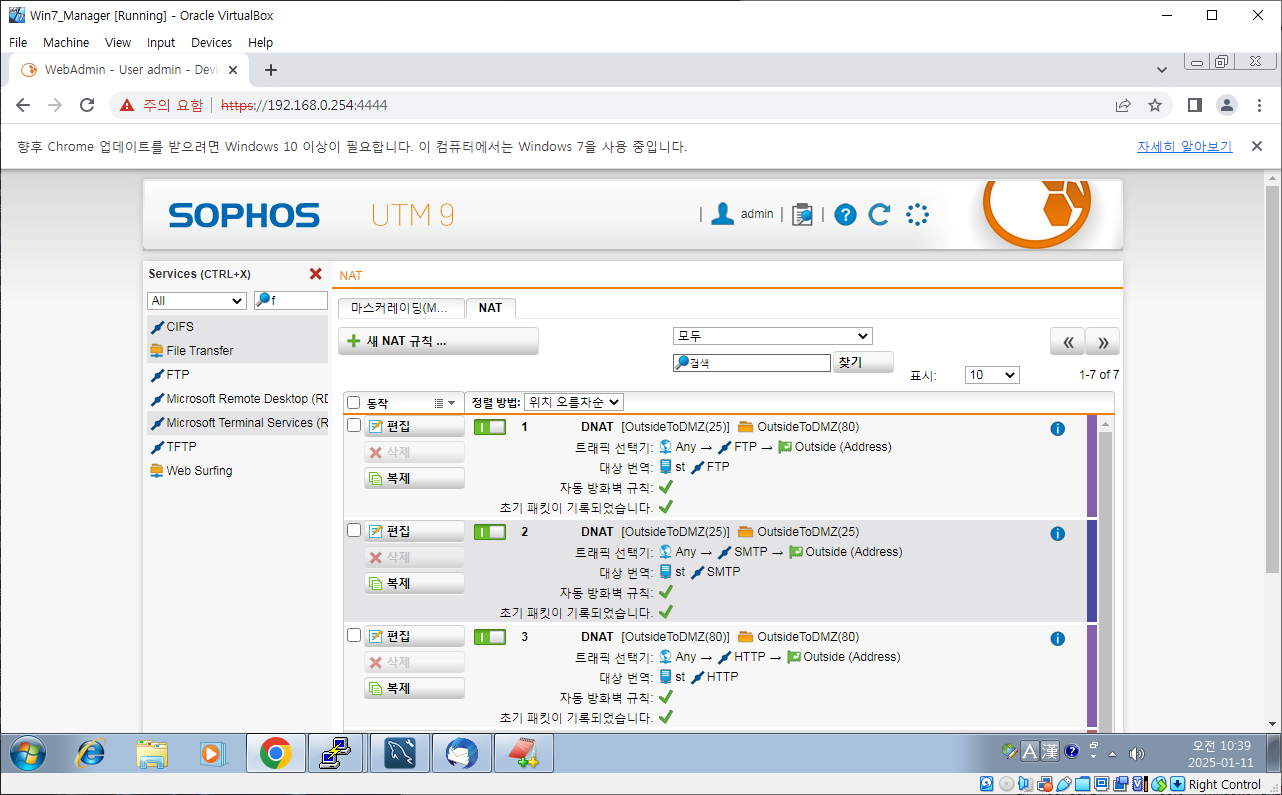Image resolution: width=1282 pixels, height=795 pixels.
Task: Click the st host icon in rule 3
Action: 665,677
